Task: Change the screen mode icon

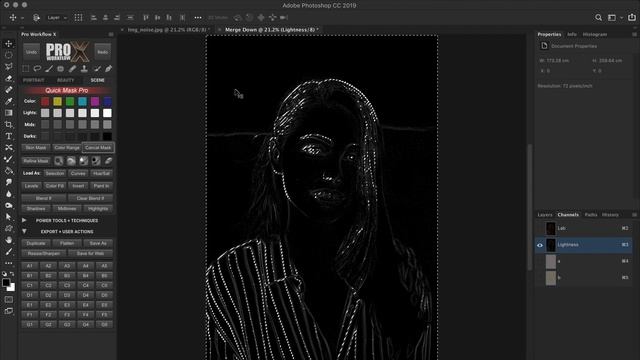Action: [9, 311]
